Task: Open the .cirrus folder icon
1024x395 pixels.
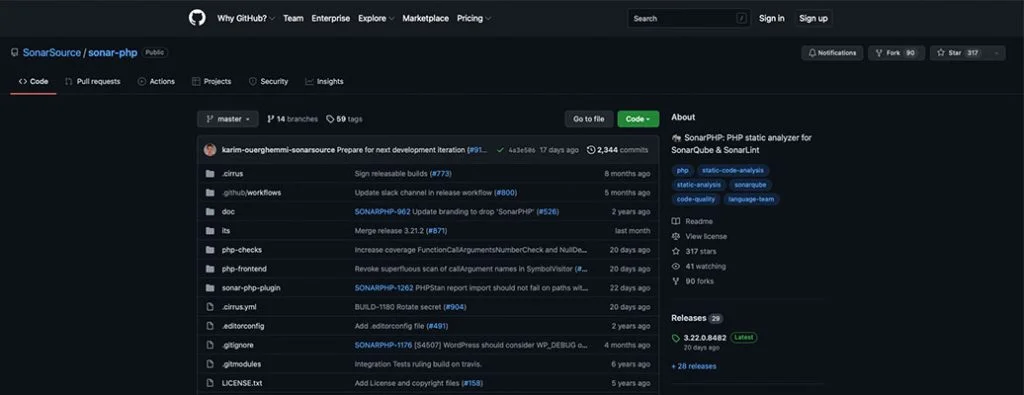Action: click(210, 174)
